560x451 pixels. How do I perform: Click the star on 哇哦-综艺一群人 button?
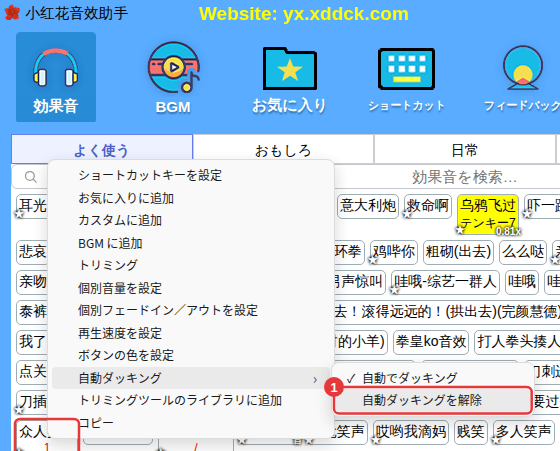click(x=395, y=291)
